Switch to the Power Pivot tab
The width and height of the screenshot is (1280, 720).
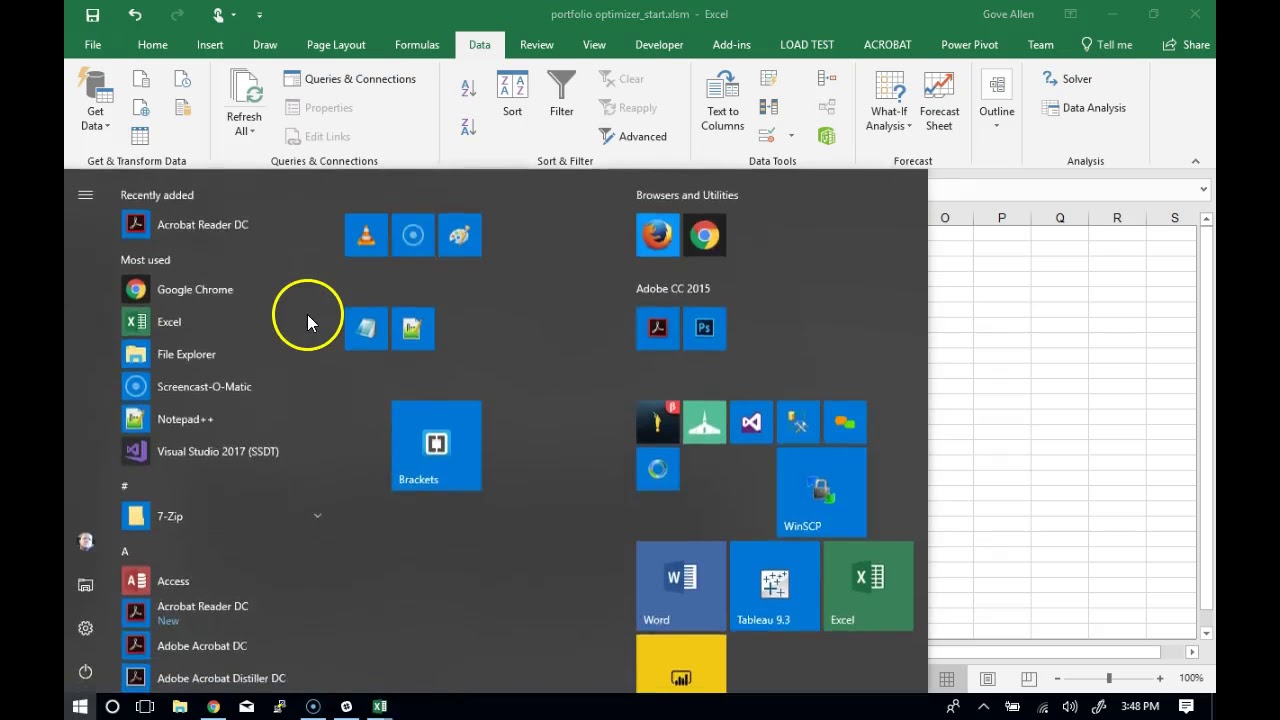(969, 45)
